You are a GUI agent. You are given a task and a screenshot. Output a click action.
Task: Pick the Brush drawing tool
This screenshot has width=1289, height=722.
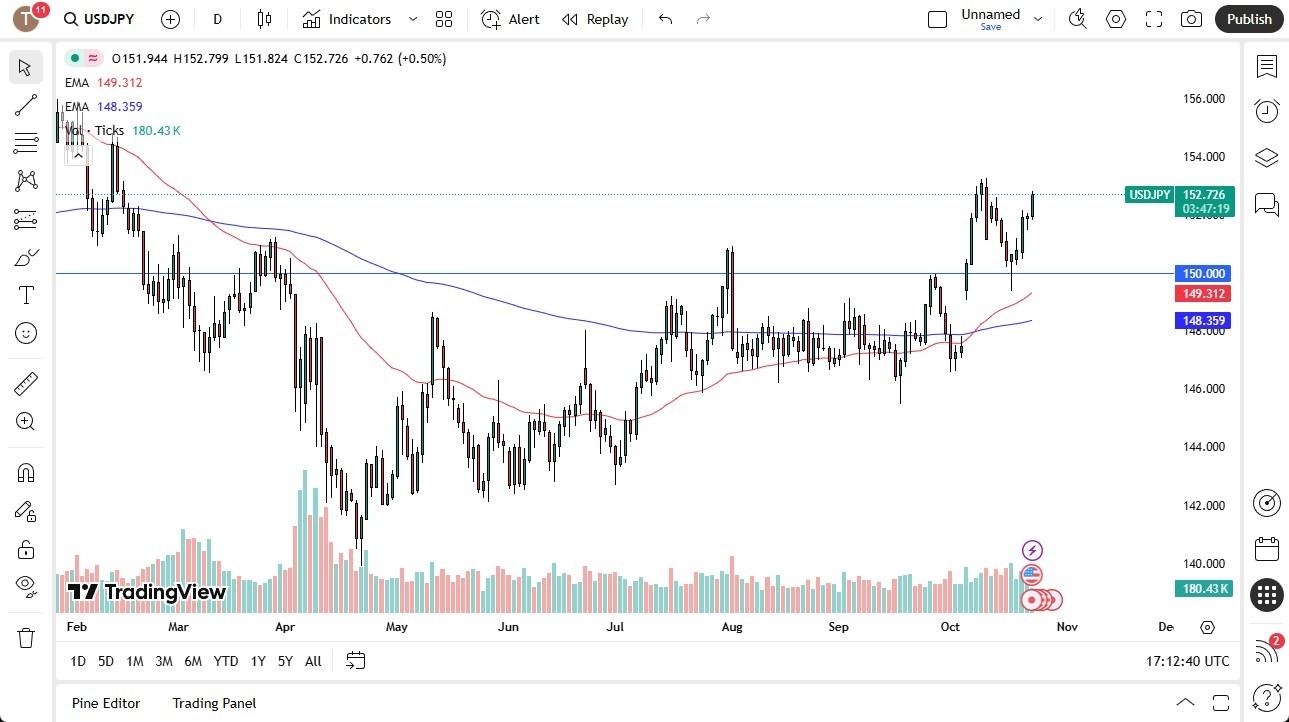coord(25,257)
